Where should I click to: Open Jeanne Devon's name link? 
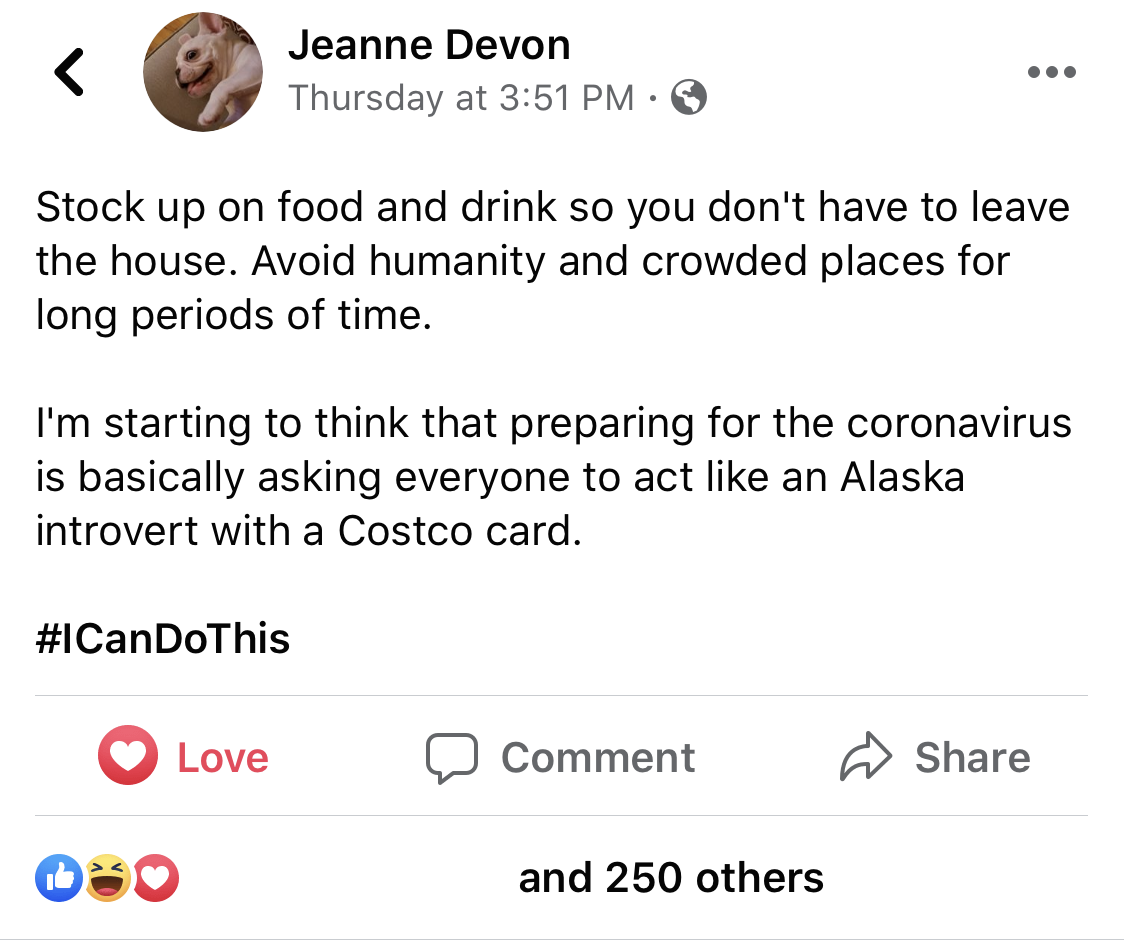429,45
